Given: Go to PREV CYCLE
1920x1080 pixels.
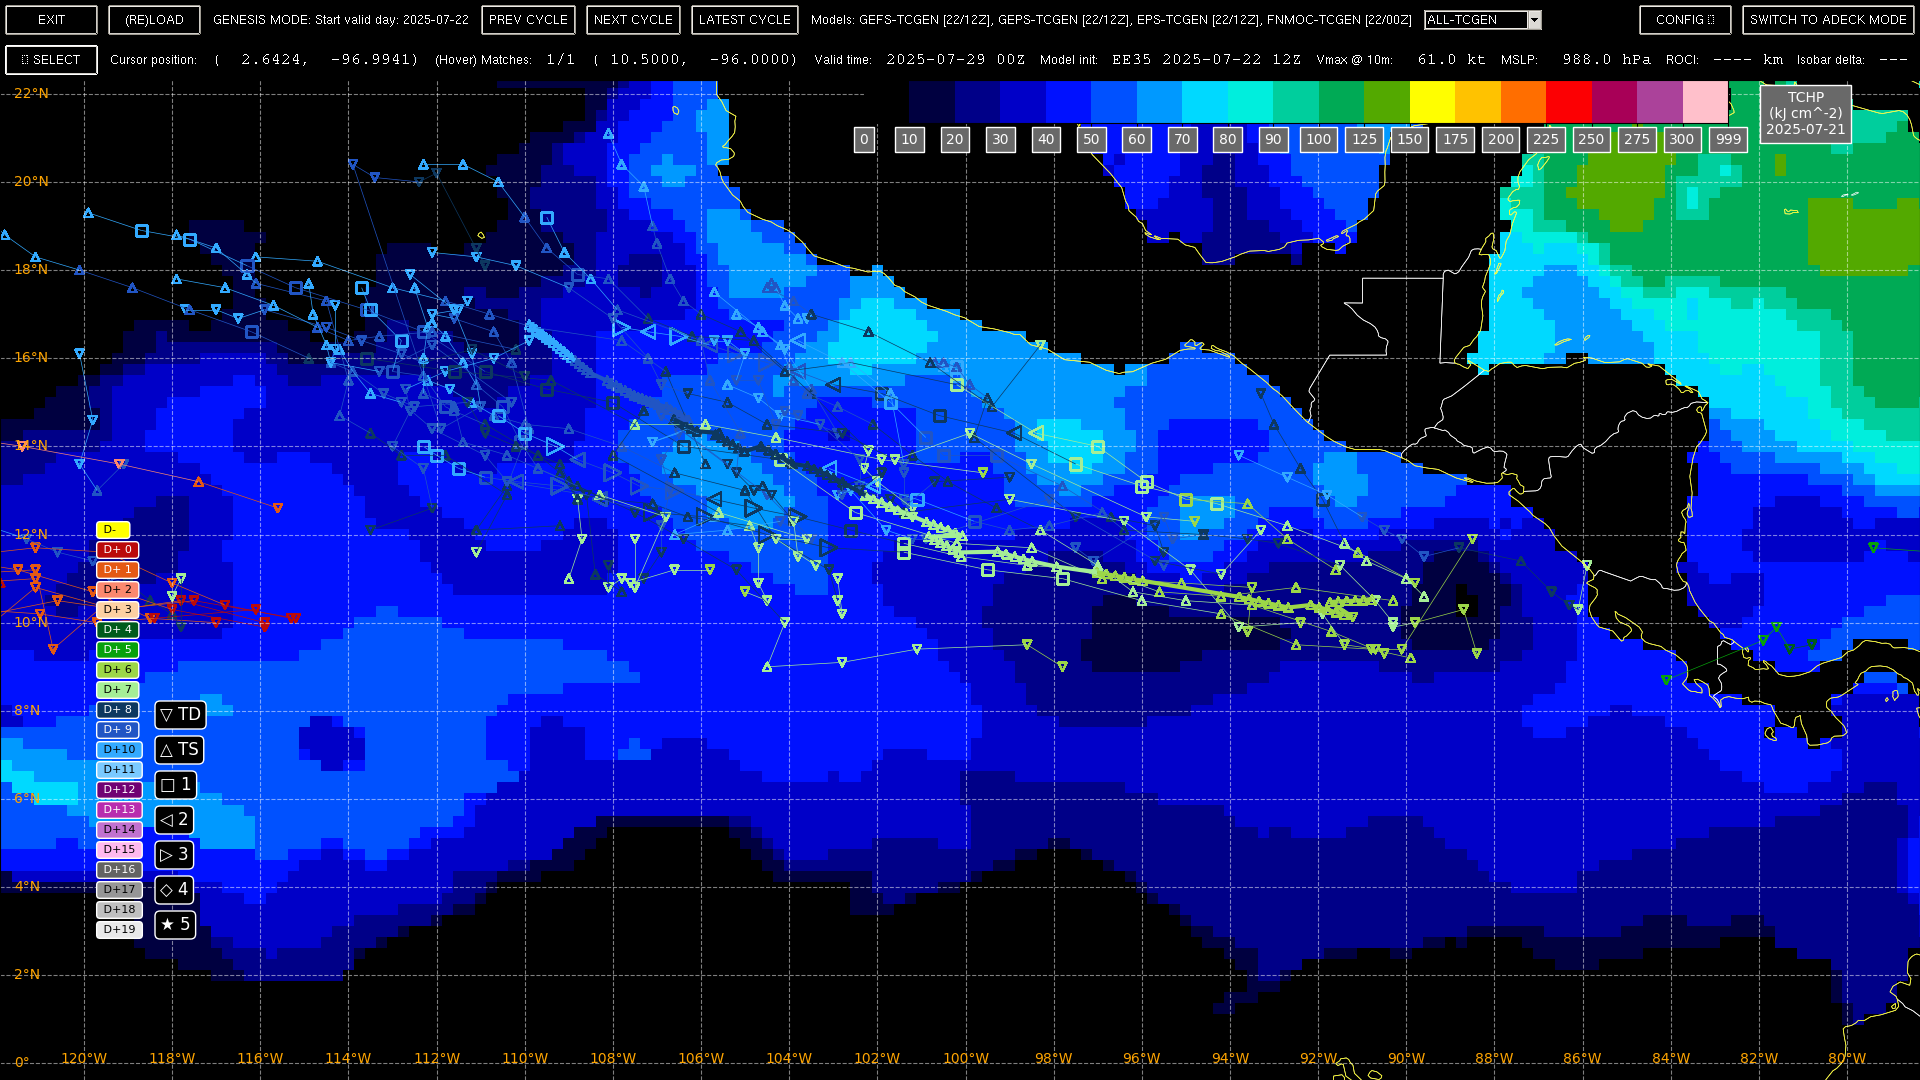Looking at the screenshot, I should pos(528,20).
